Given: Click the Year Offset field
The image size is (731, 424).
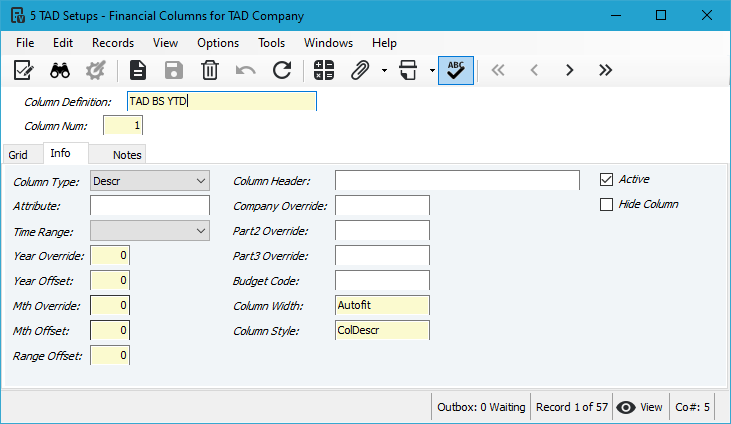Looking at the screenshot, I should click(110, 280).
